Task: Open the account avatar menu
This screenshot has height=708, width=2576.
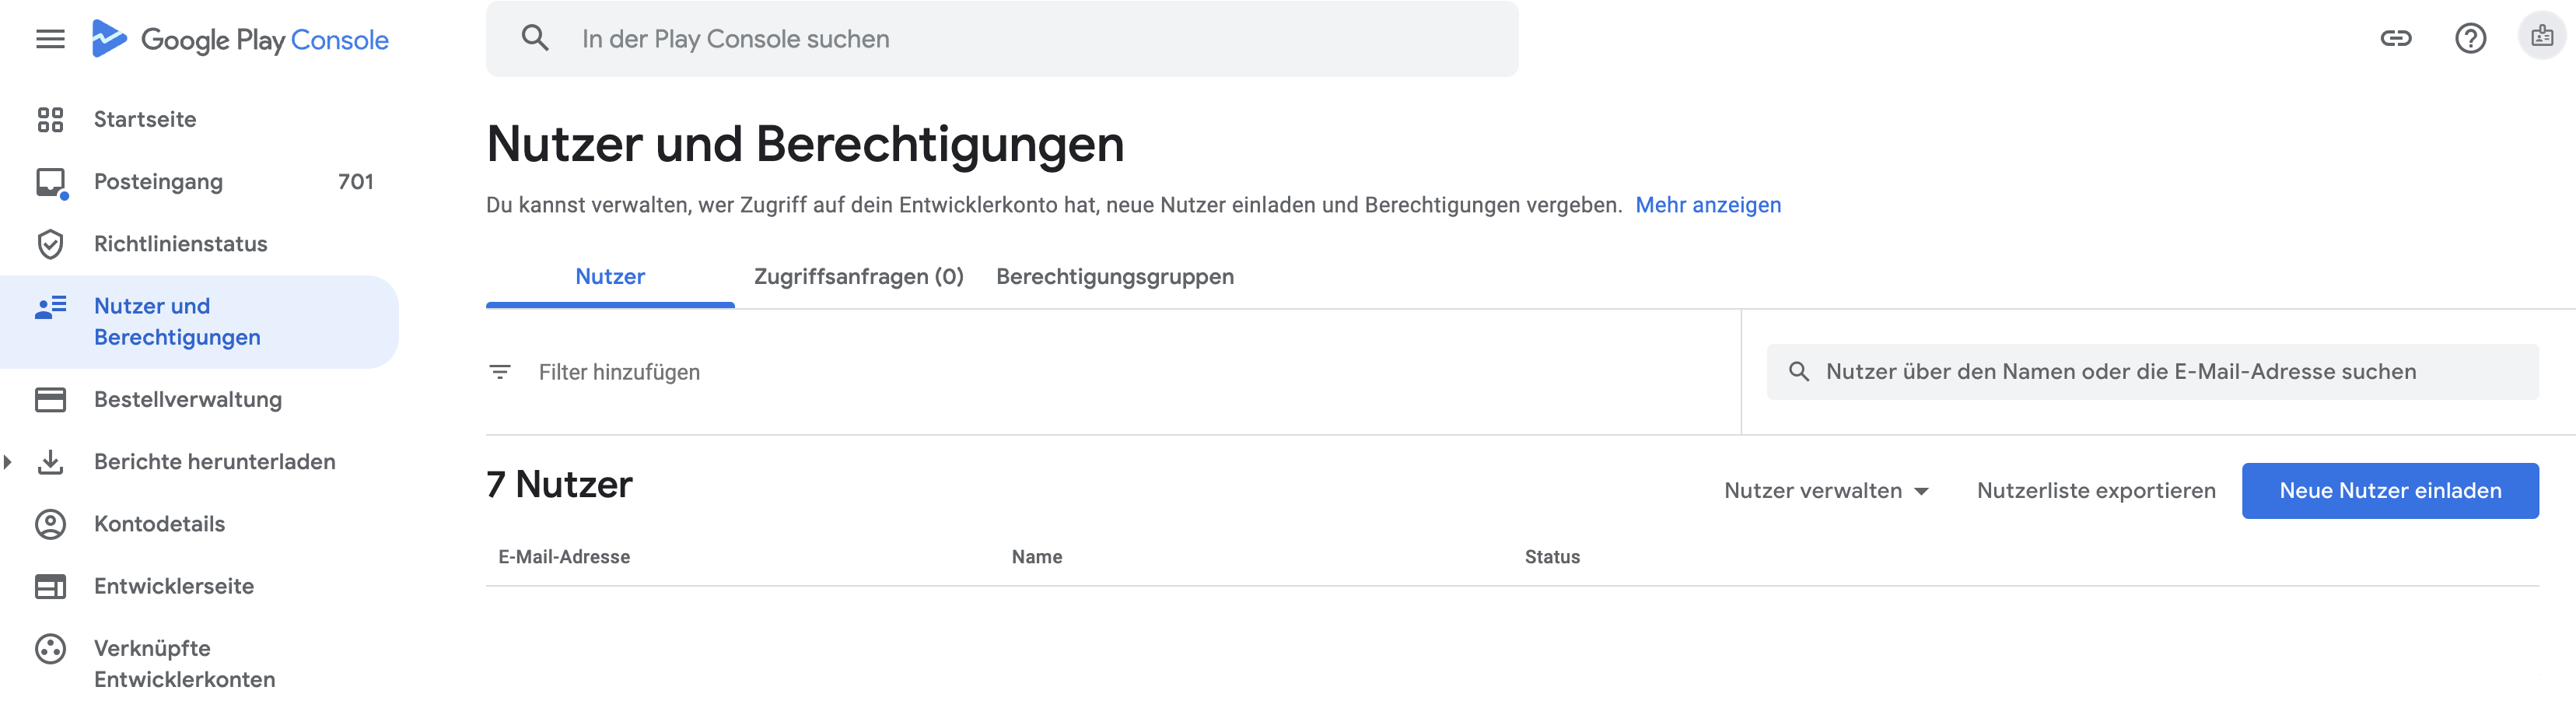Action: (2541, 37)
